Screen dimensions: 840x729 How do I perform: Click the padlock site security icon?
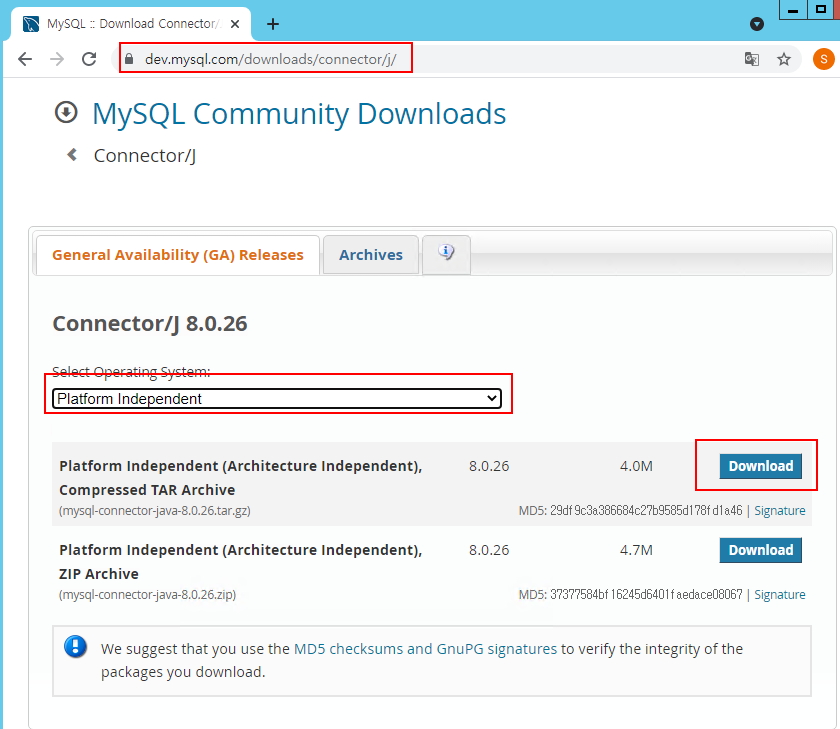[x=127, y=59]
